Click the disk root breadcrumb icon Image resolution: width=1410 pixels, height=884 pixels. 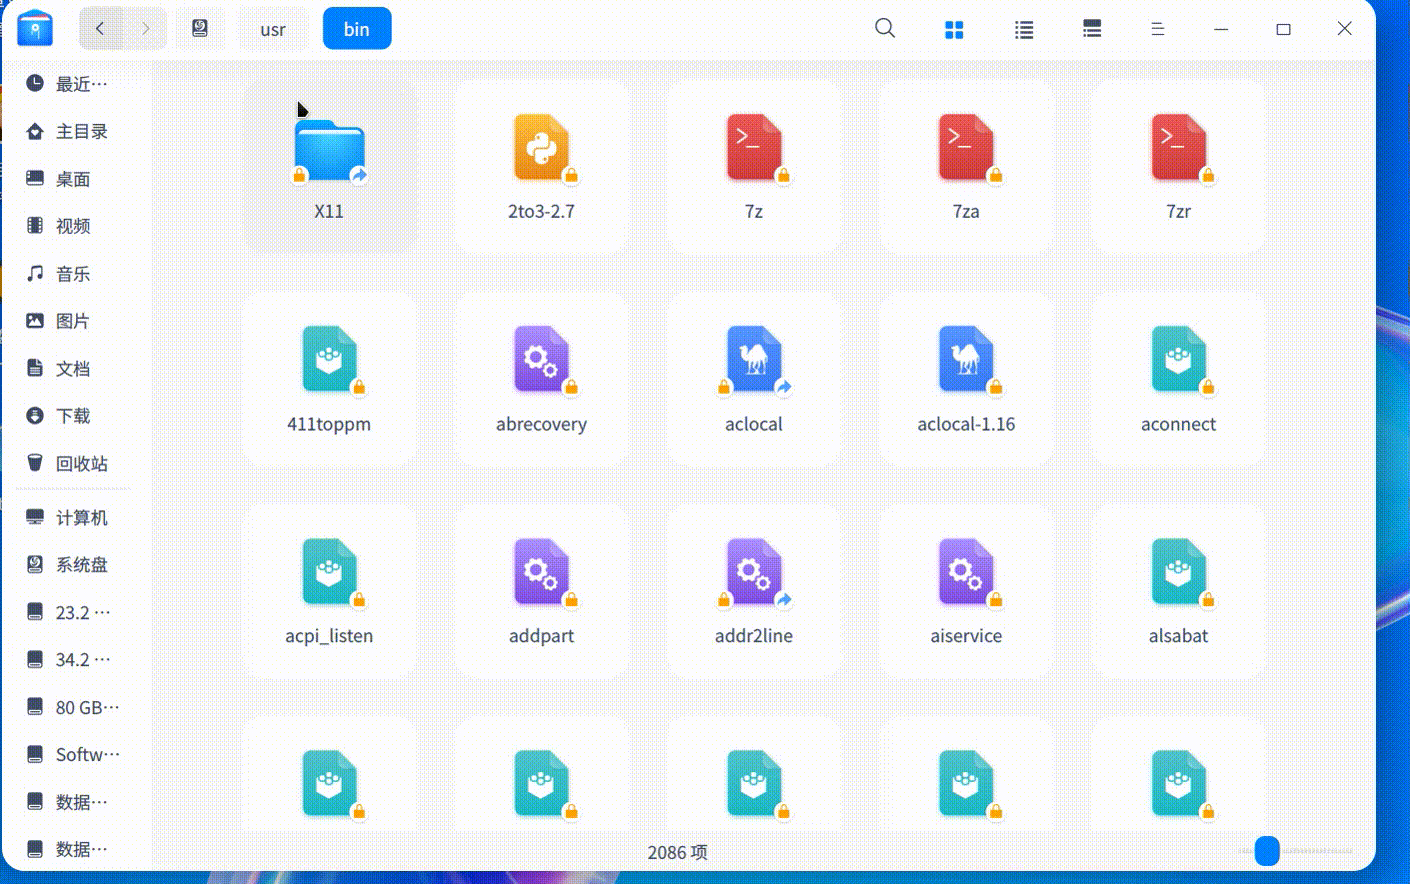[x=200, y=29]
